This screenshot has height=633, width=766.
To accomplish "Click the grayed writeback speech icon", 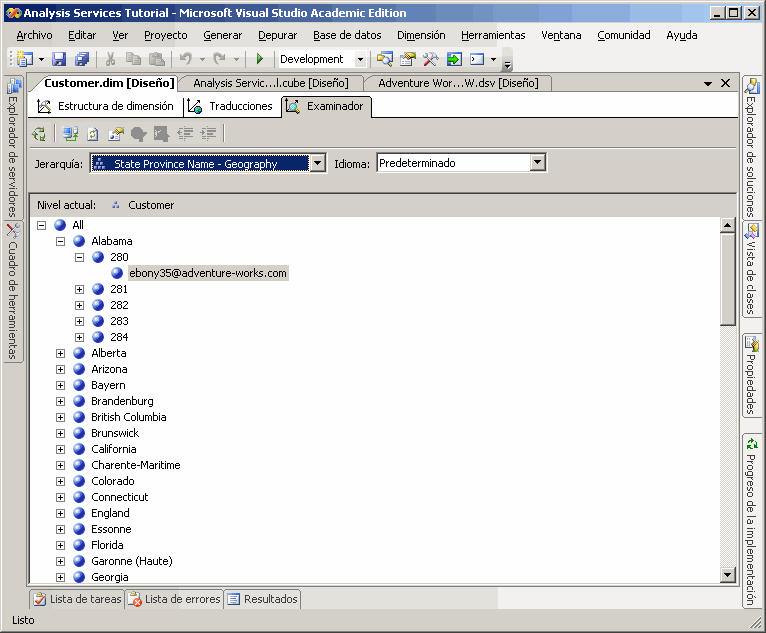I will click(139, 133).
